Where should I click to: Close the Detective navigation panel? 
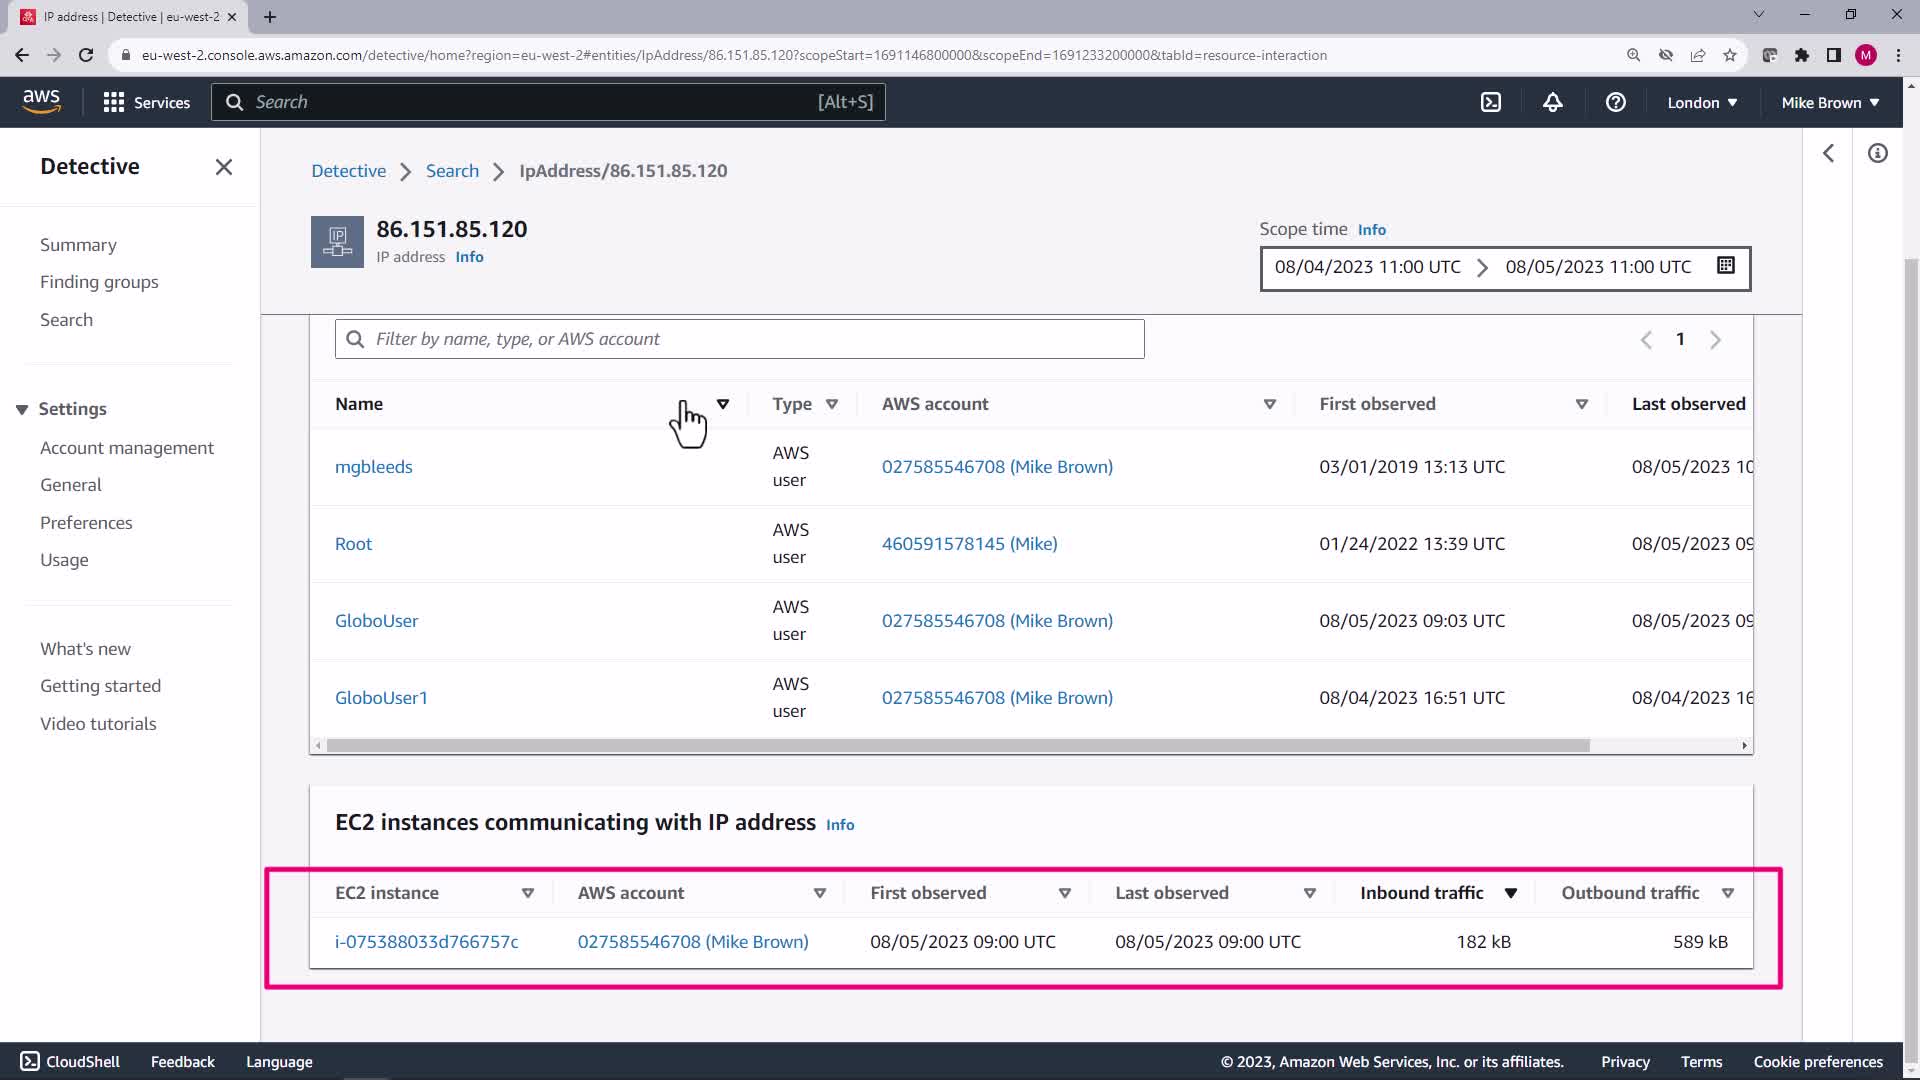(224, 167)
